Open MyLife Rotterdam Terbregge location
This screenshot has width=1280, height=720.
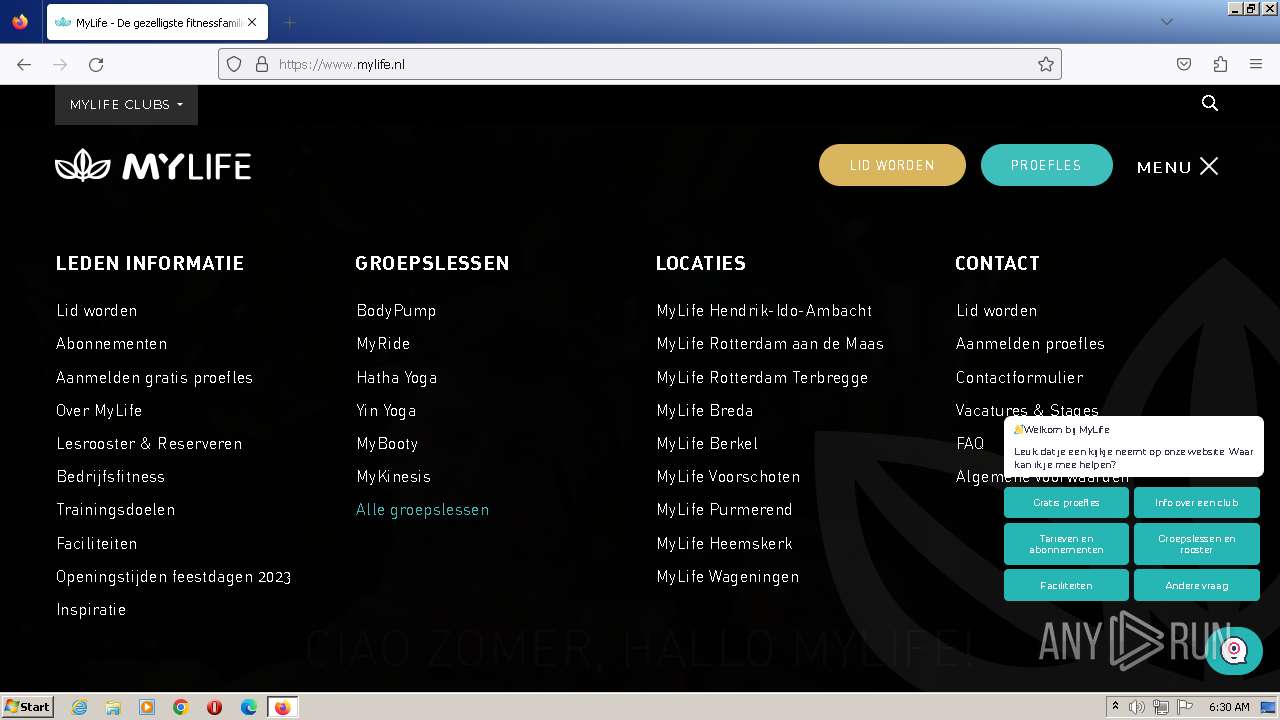click(762, 377)
